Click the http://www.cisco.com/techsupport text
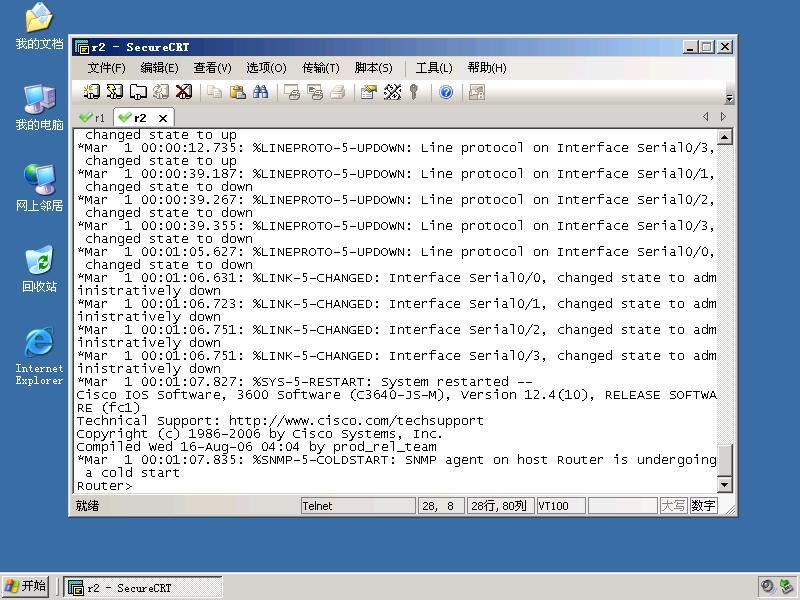This screenshot has width=800, height=600. (x=356, y=421)
